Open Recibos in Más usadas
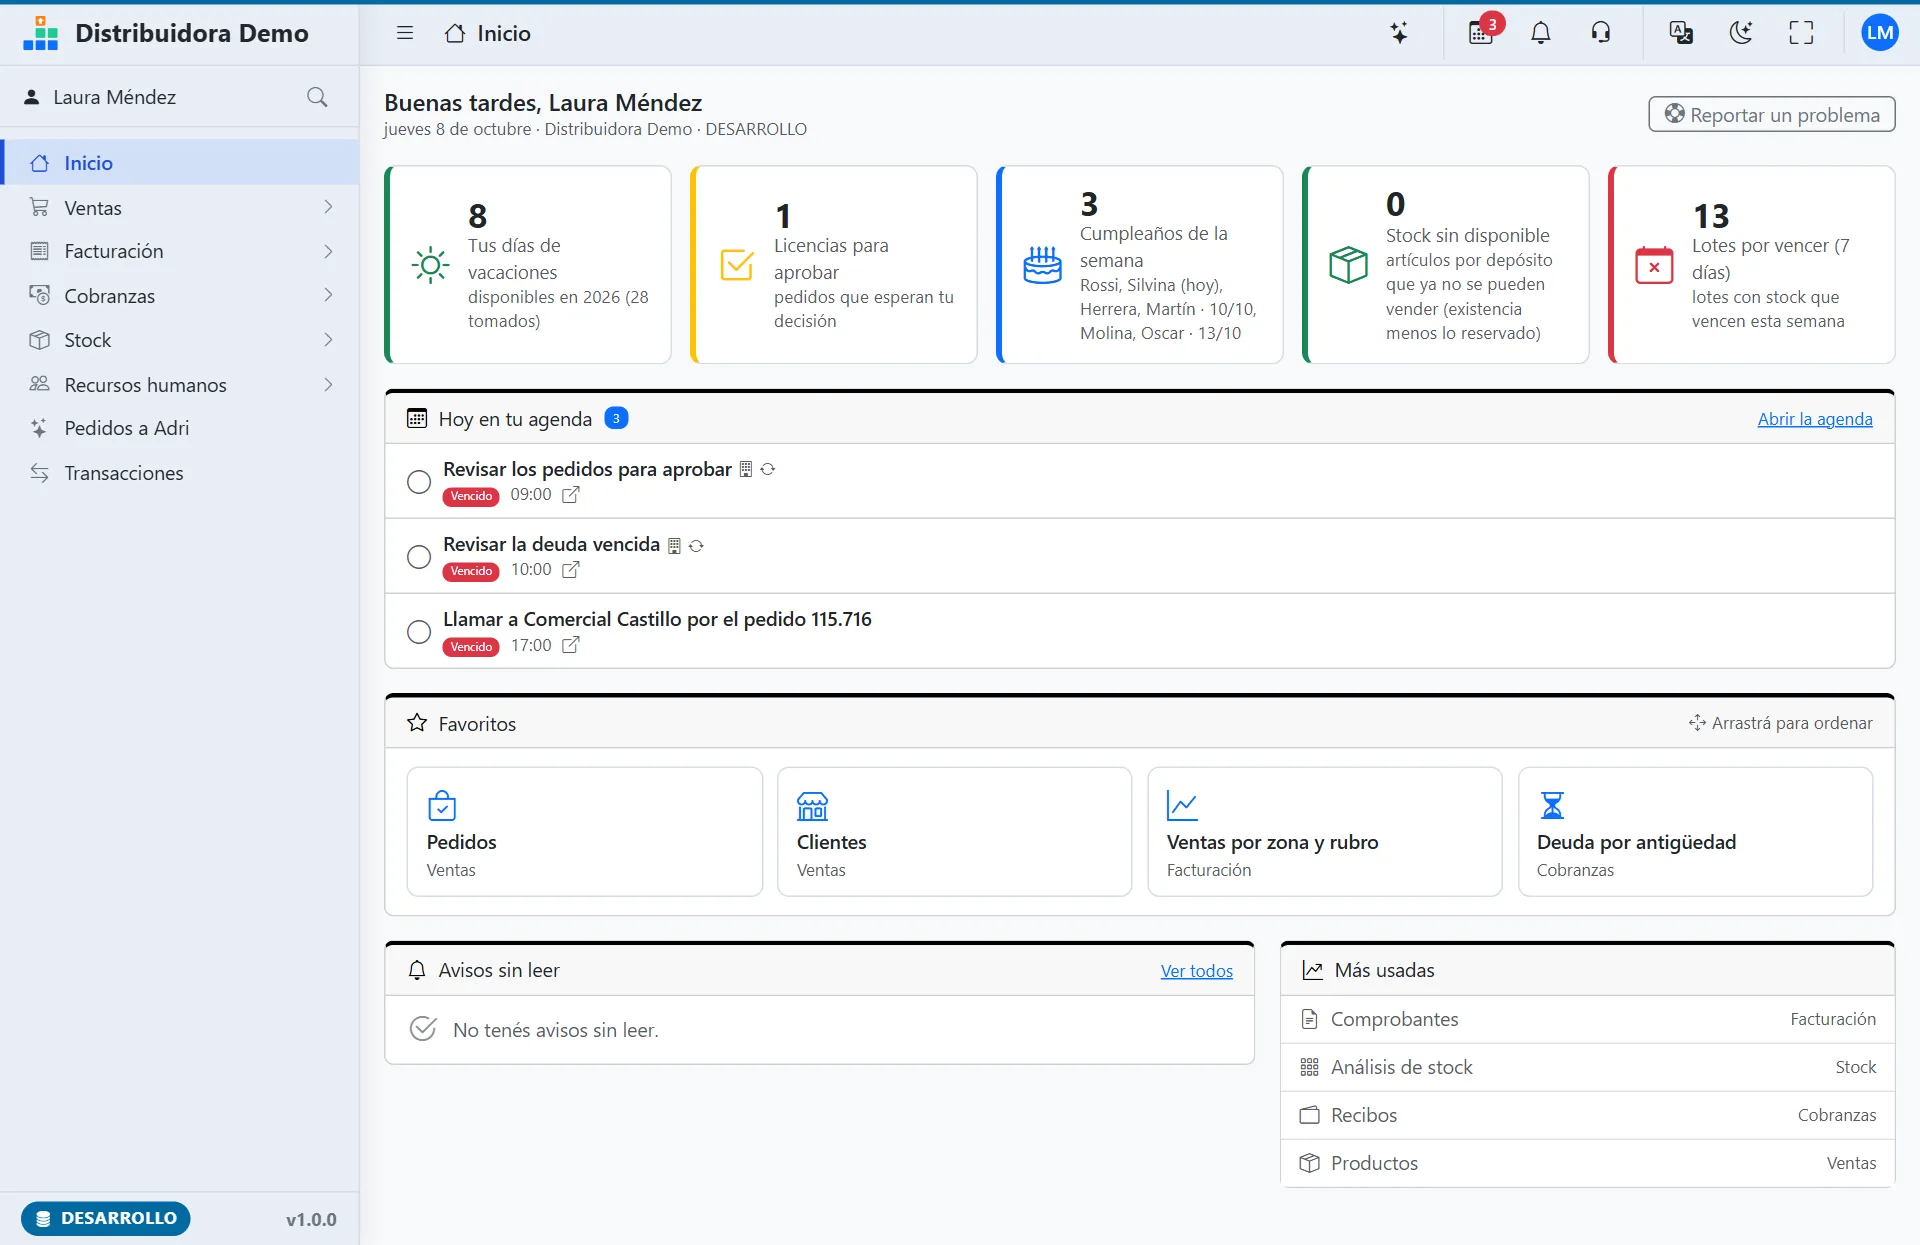 point(1587,1115)
